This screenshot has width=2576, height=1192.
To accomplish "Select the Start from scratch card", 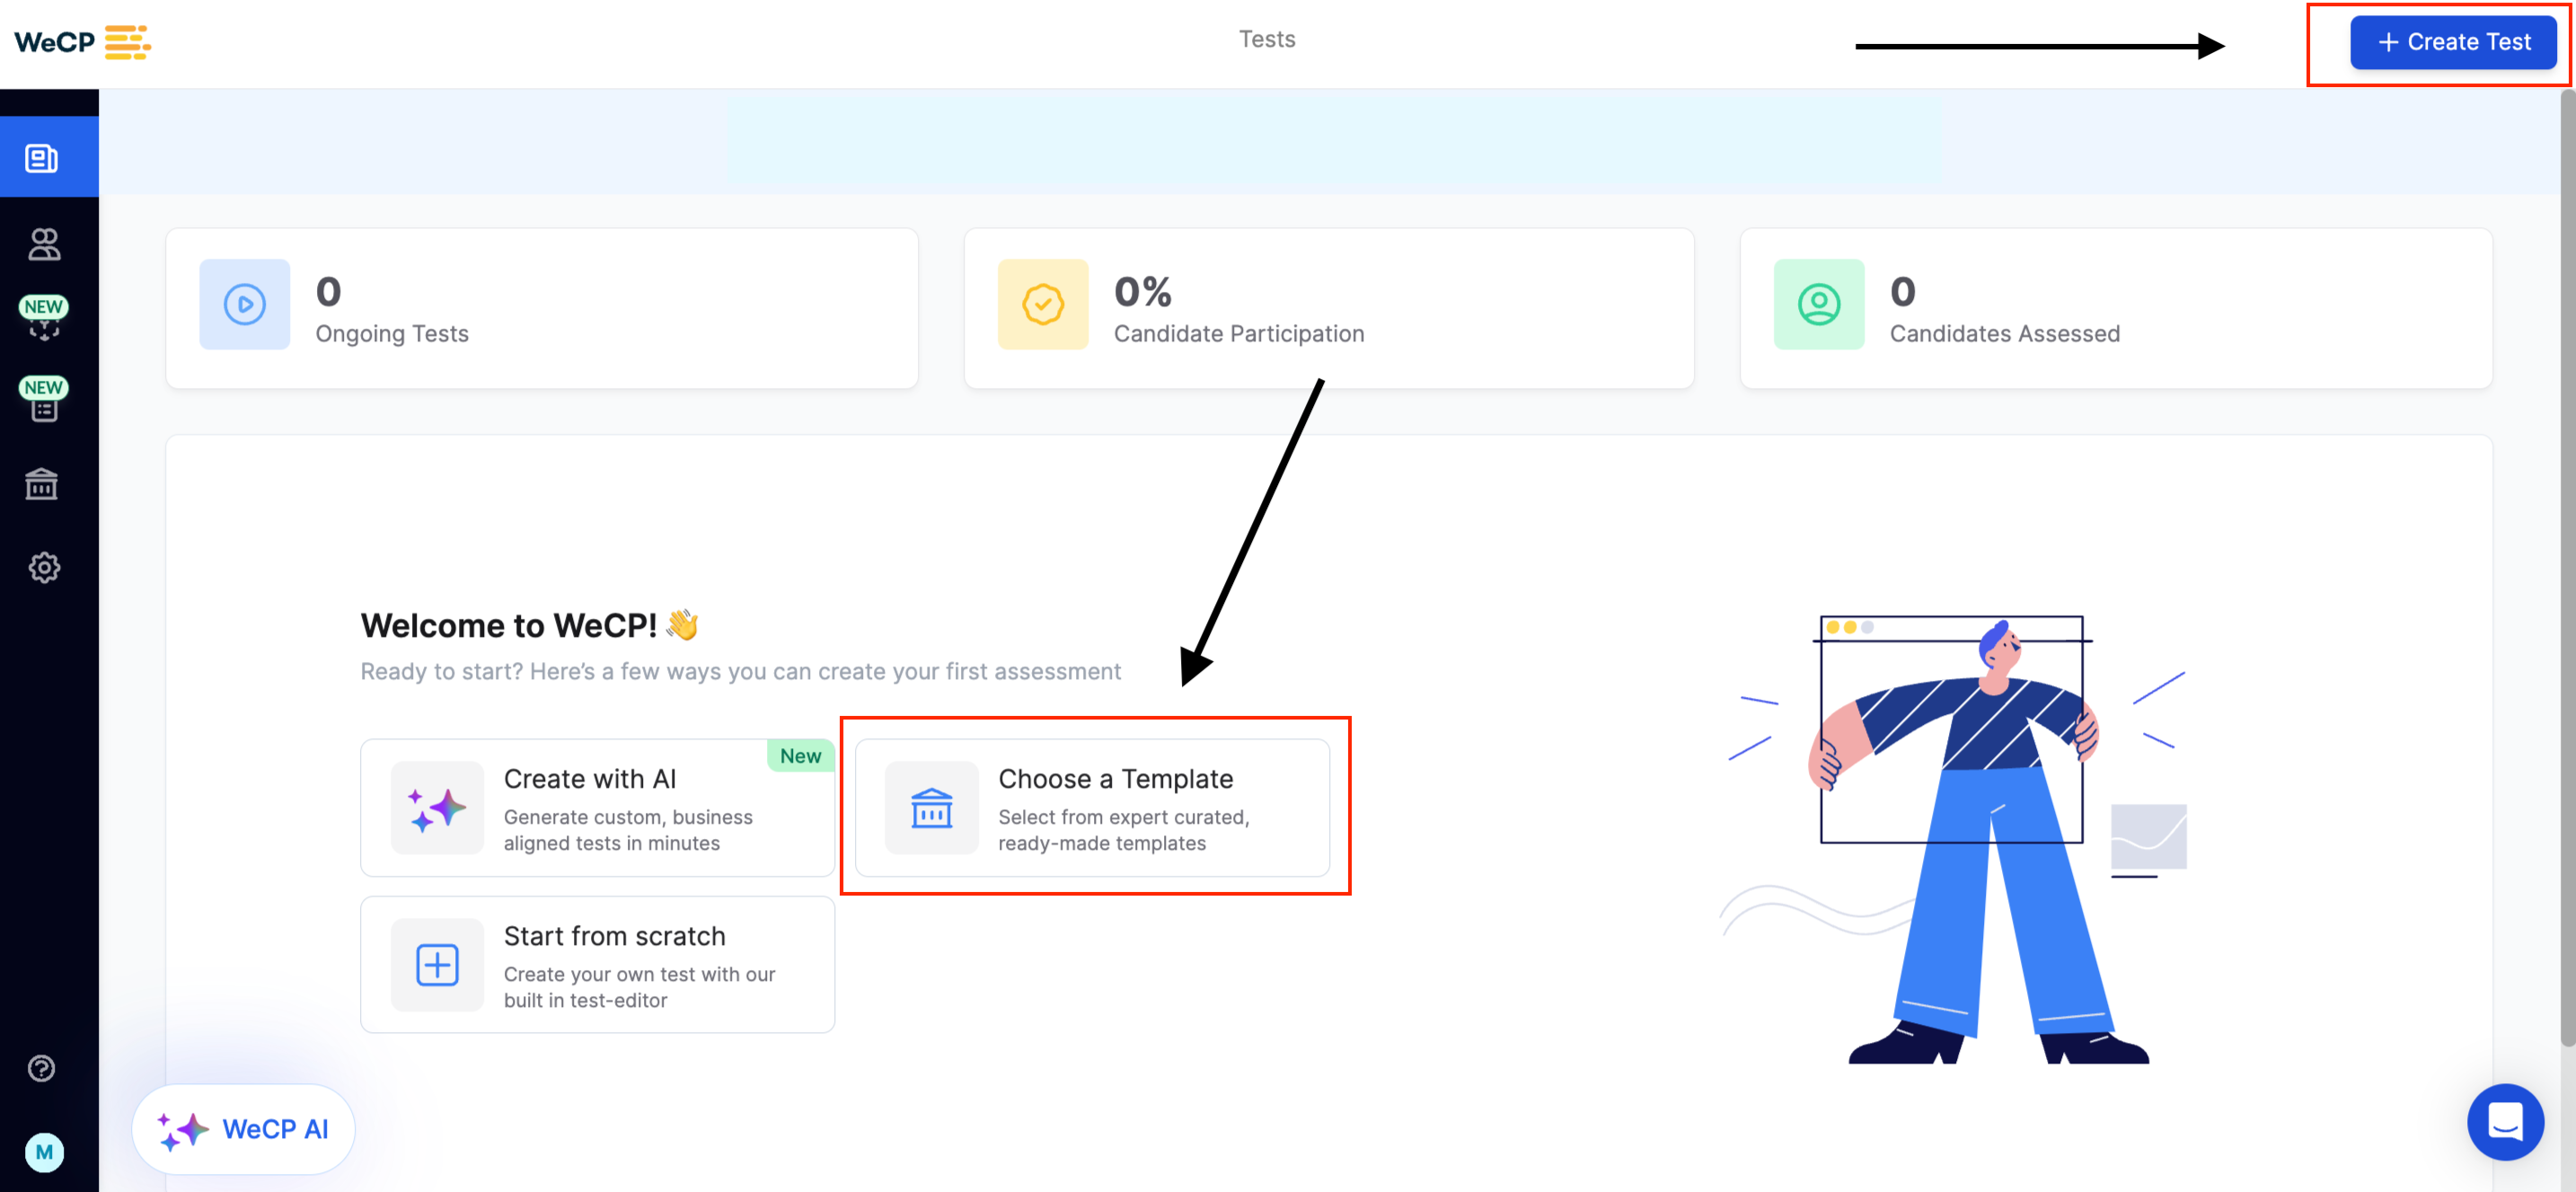I will [x=597, y=965].
